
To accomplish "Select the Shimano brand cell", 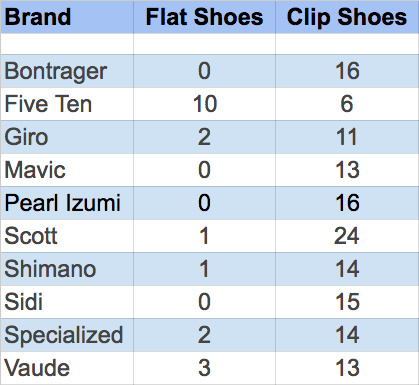I will click(67, 269).
